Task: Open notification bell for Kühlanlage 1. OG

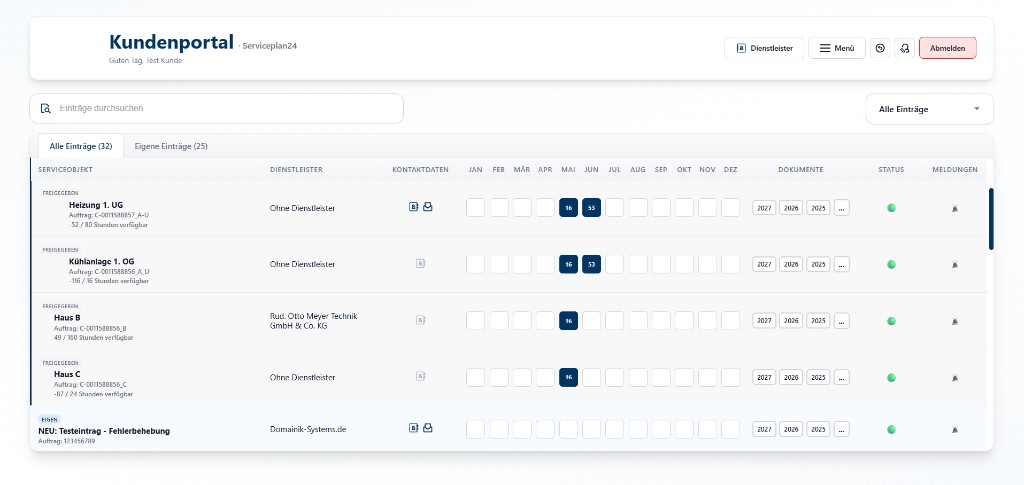Action: click(955, 264)
